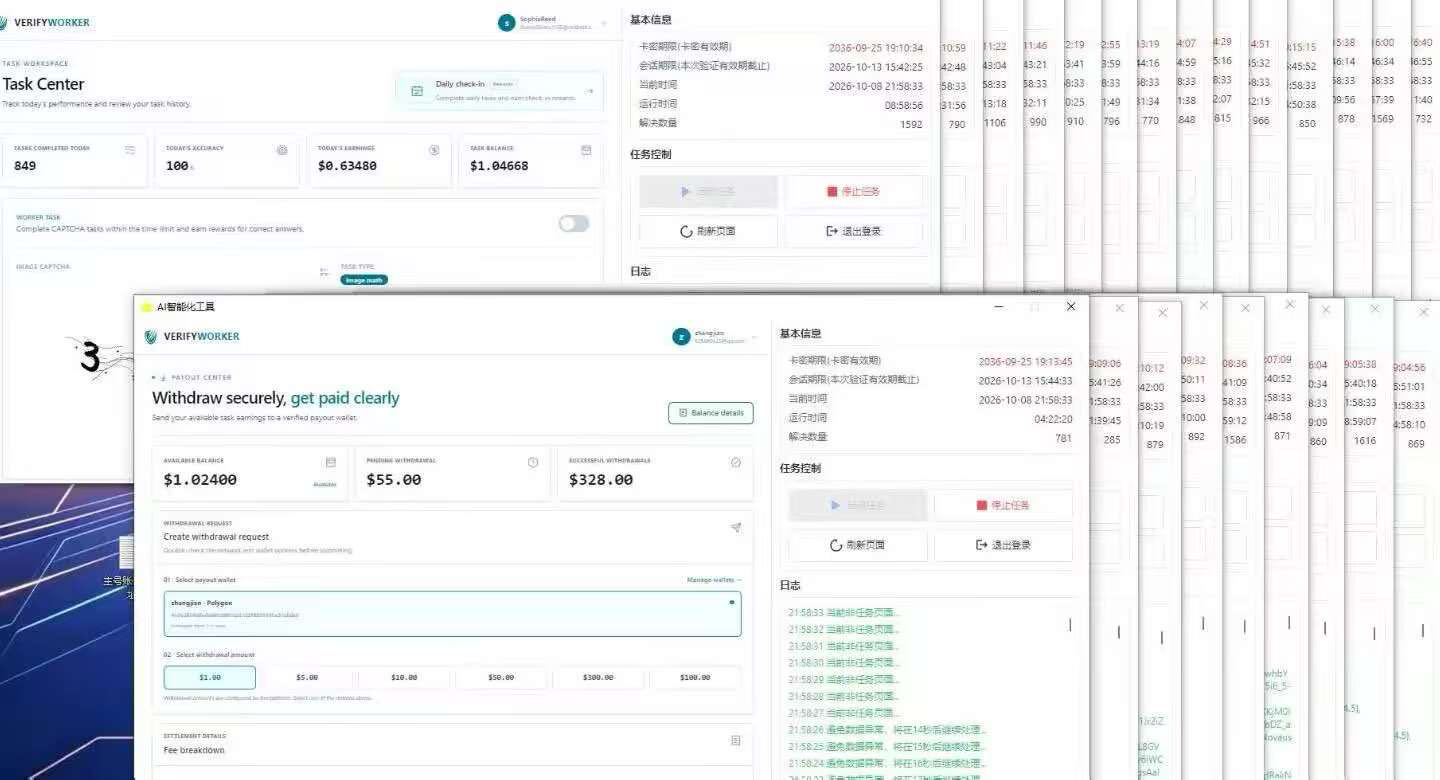The image size is (1440, 780).
Task: Click 刷新页面 in the back Task Center window
Action: click(708, 231)
